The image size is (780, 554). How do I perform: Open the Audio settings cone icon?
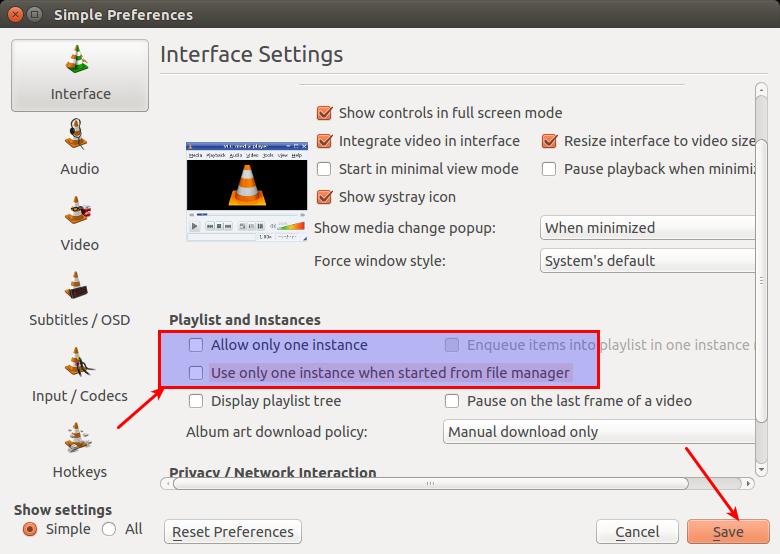coord(79,135)
